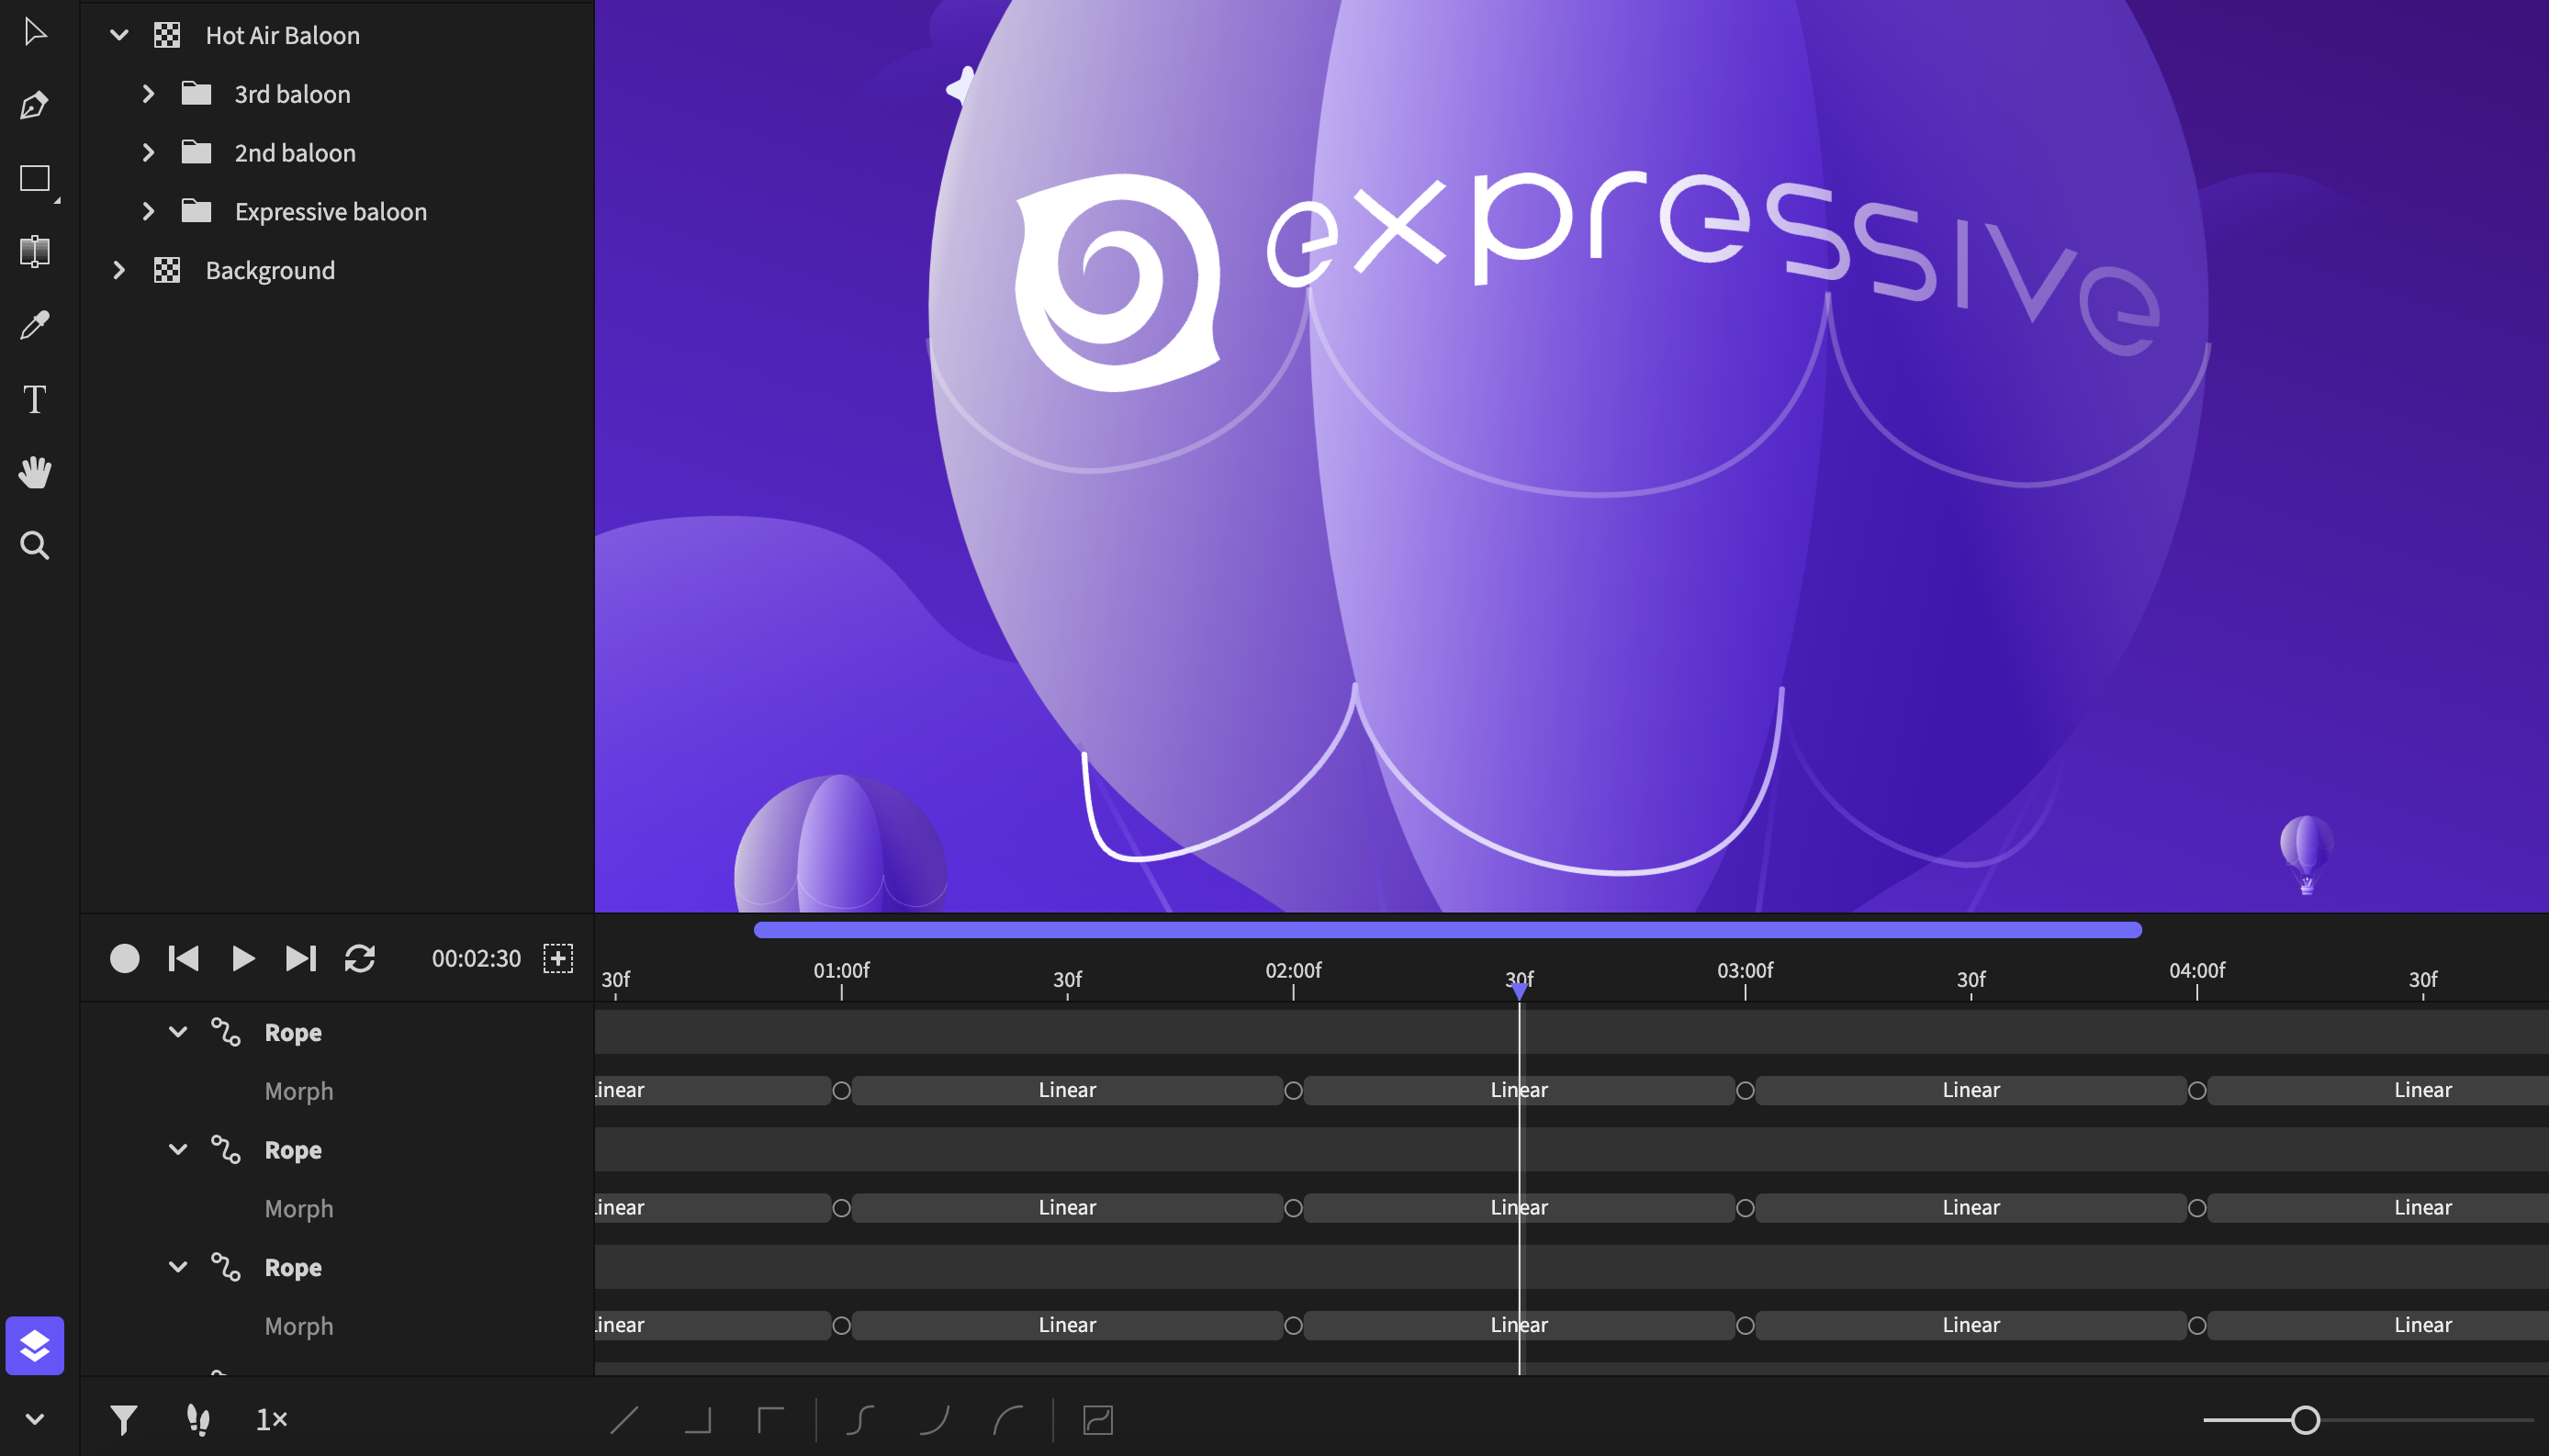Click the add keyframe icon

click(558, 958)
